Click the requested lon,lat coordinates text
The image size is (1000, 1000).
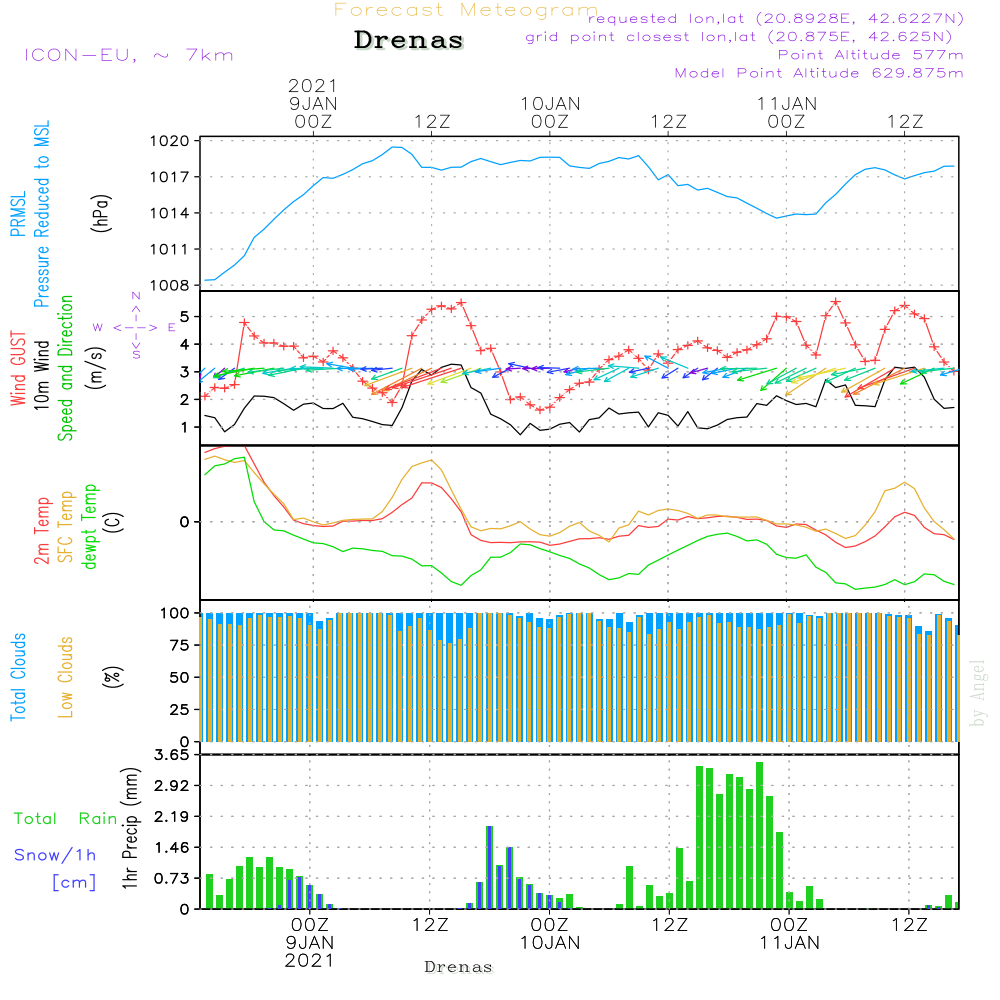point(776,18)
